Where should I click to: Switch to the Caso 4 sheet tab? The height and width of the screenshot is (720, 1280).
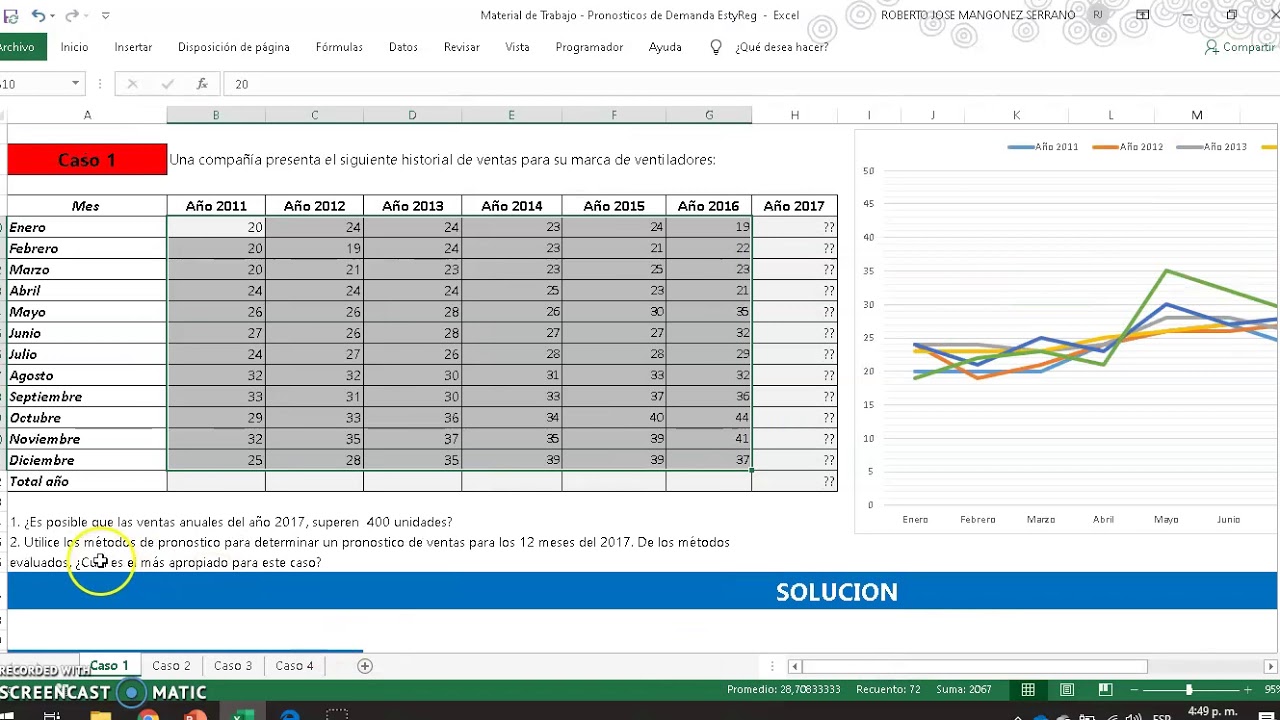click(295, 665)
